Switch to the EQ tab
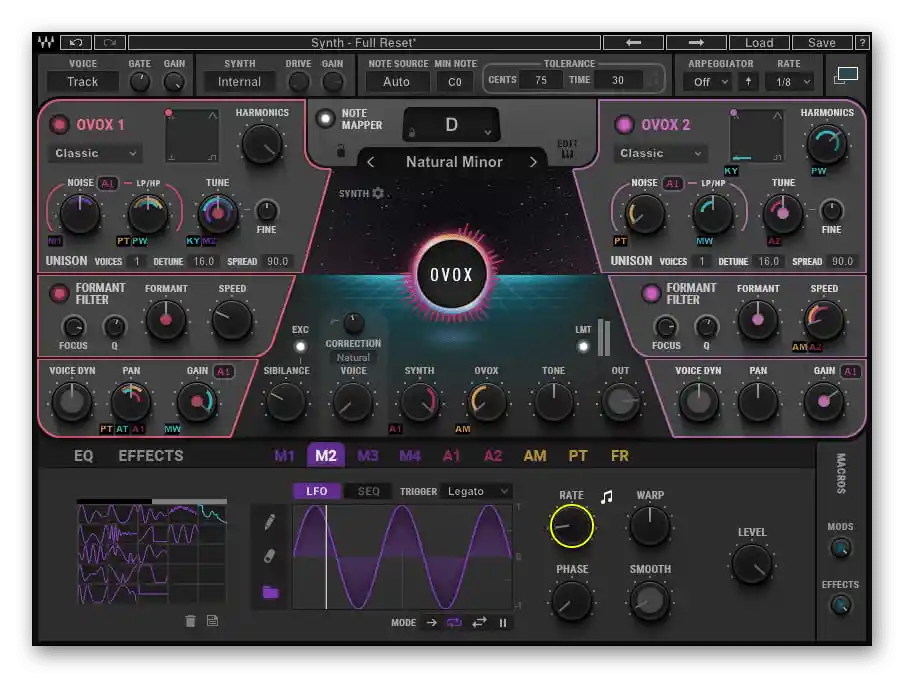 (83, 456)
